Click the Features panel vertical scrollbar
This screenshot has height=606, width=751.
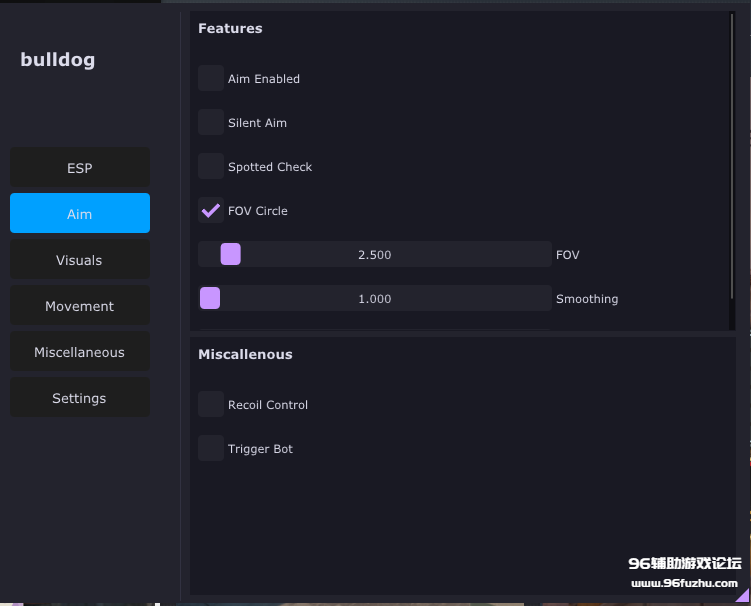(732, 170)
